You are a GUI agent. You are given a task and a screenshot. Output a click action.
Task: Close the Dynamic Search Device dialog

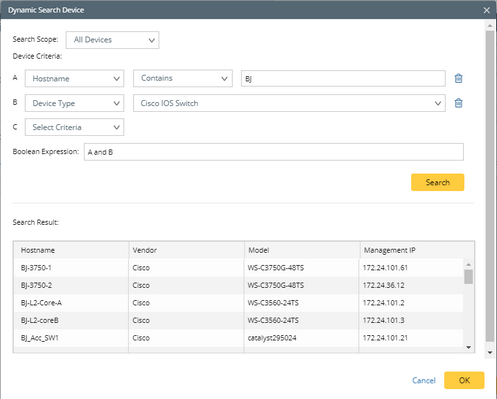[x=487, y=10]
